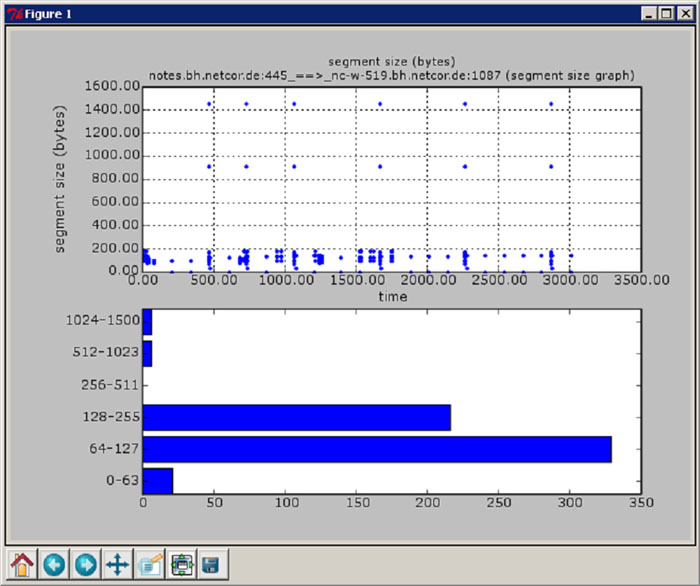700x586 pixels.
Task: Click the Figure 1 title bar text
Action: click(47, 14)
